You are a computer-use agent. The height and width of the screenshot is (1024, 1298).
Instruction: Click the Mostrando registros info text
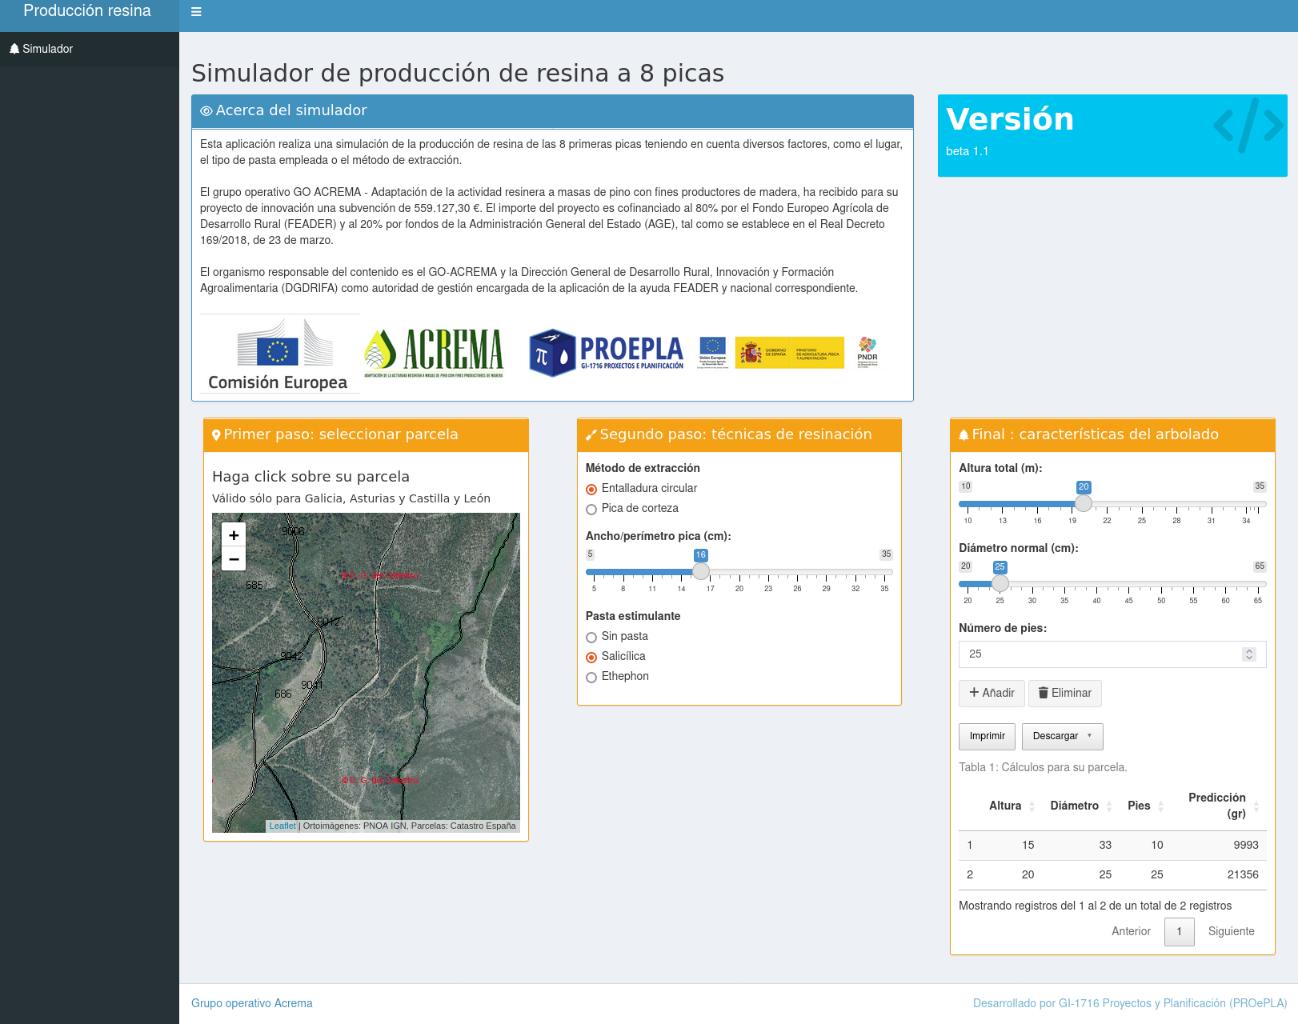click(1095, 906)
